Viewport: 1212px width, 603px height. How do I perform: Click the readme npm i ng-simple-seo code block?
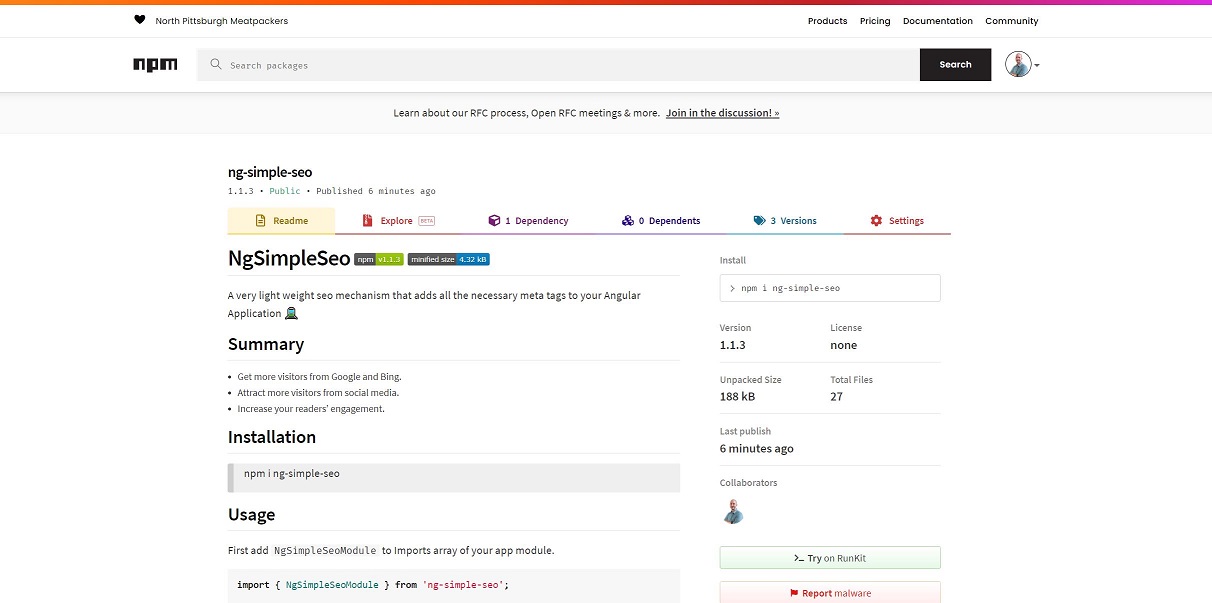click(x=454, y=478)
